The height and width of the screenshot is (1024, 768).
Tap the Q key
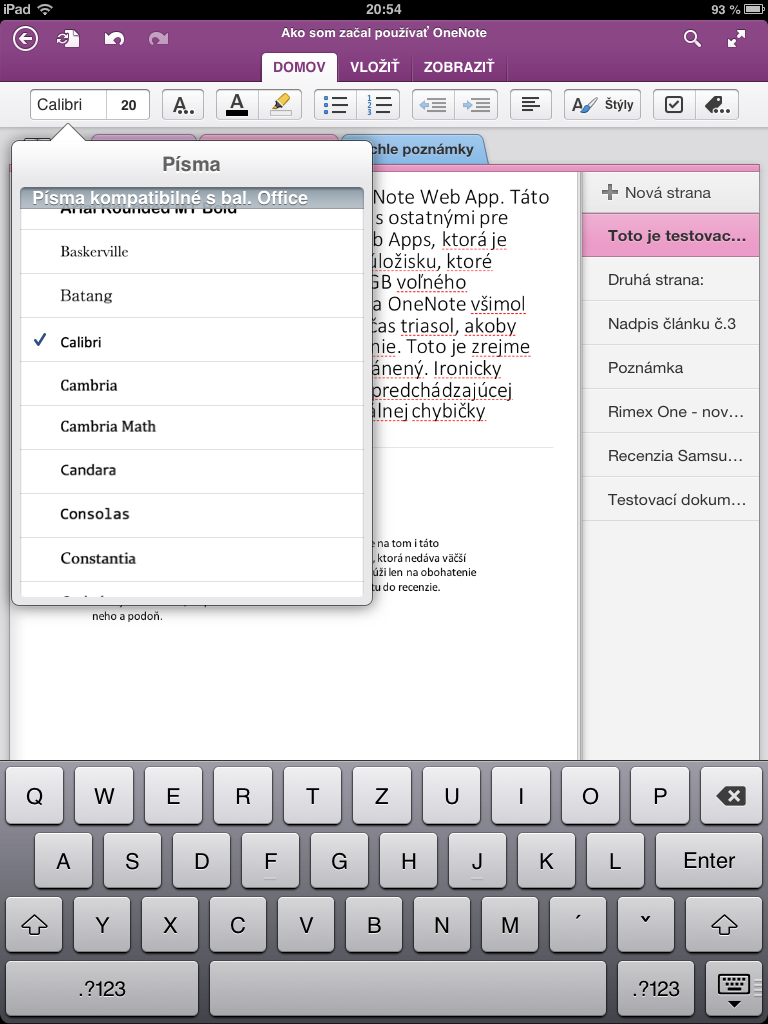(x=35, y=795)
